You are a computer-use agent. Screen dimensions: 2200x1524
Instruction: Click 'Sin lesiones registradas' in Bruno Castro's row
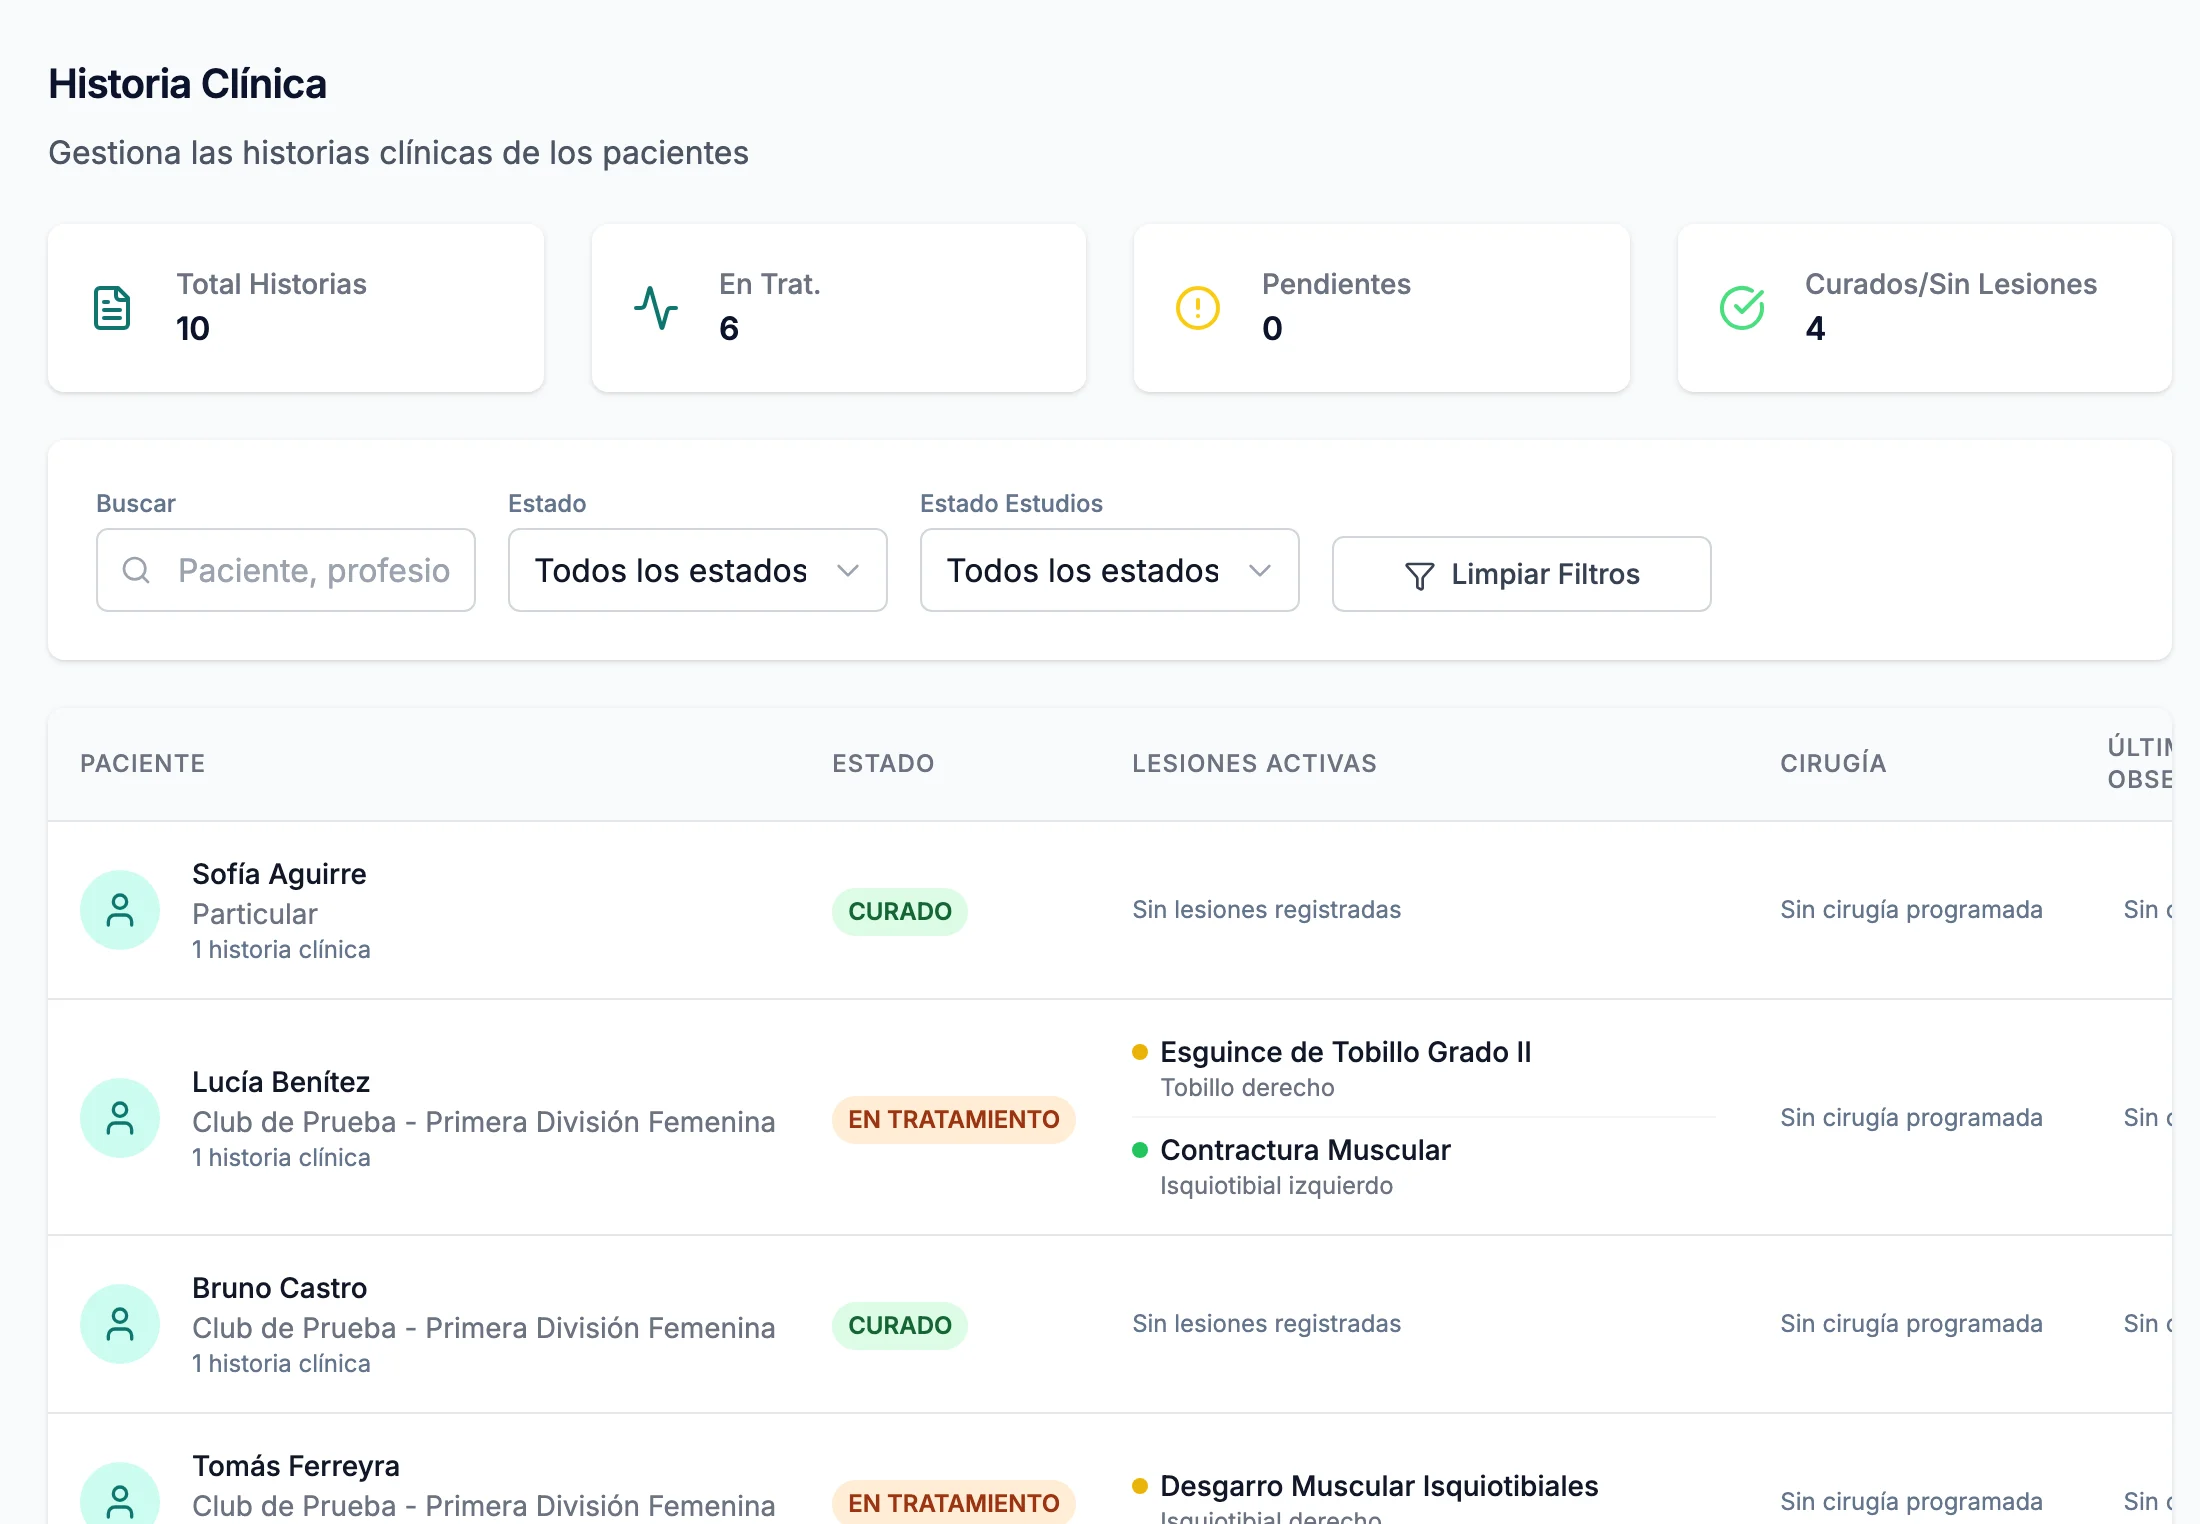[1266, 1324]
